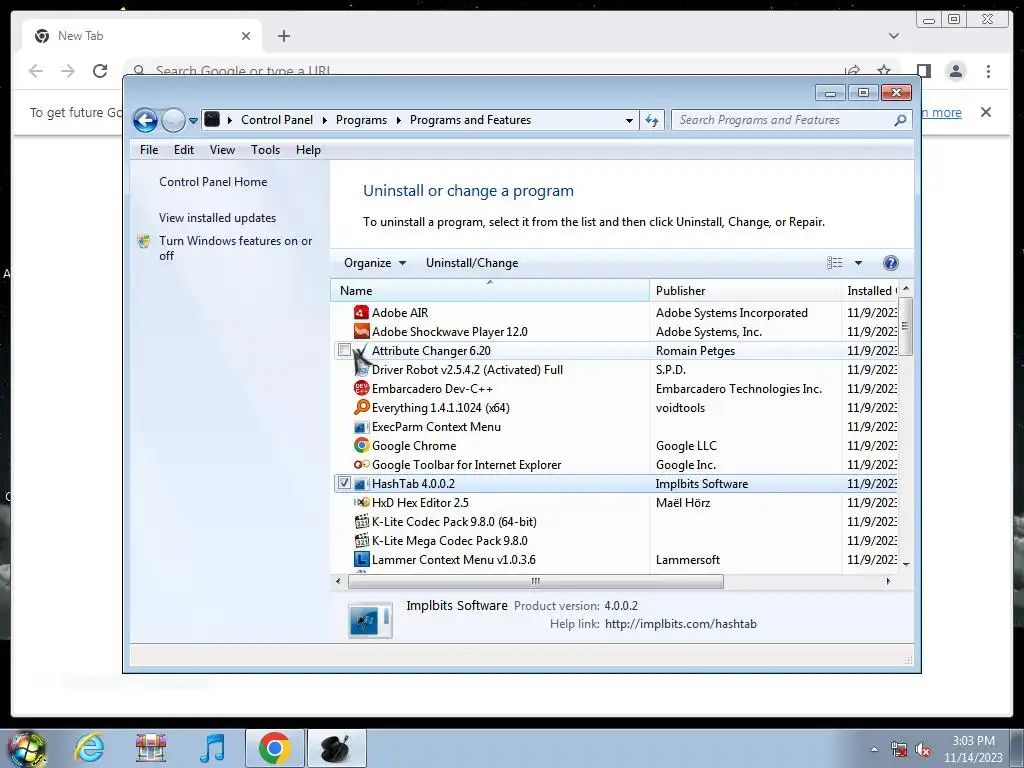The image size is (1024, 768).
Task: Click the HashTab details pane thumbnail
Action: pos(370,619)
